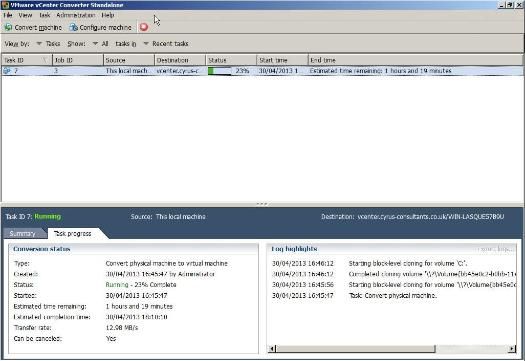The image size is (525, 361).
Task: Click the 'Running - 23% Complete' status value
Action: tap(141, 285)
